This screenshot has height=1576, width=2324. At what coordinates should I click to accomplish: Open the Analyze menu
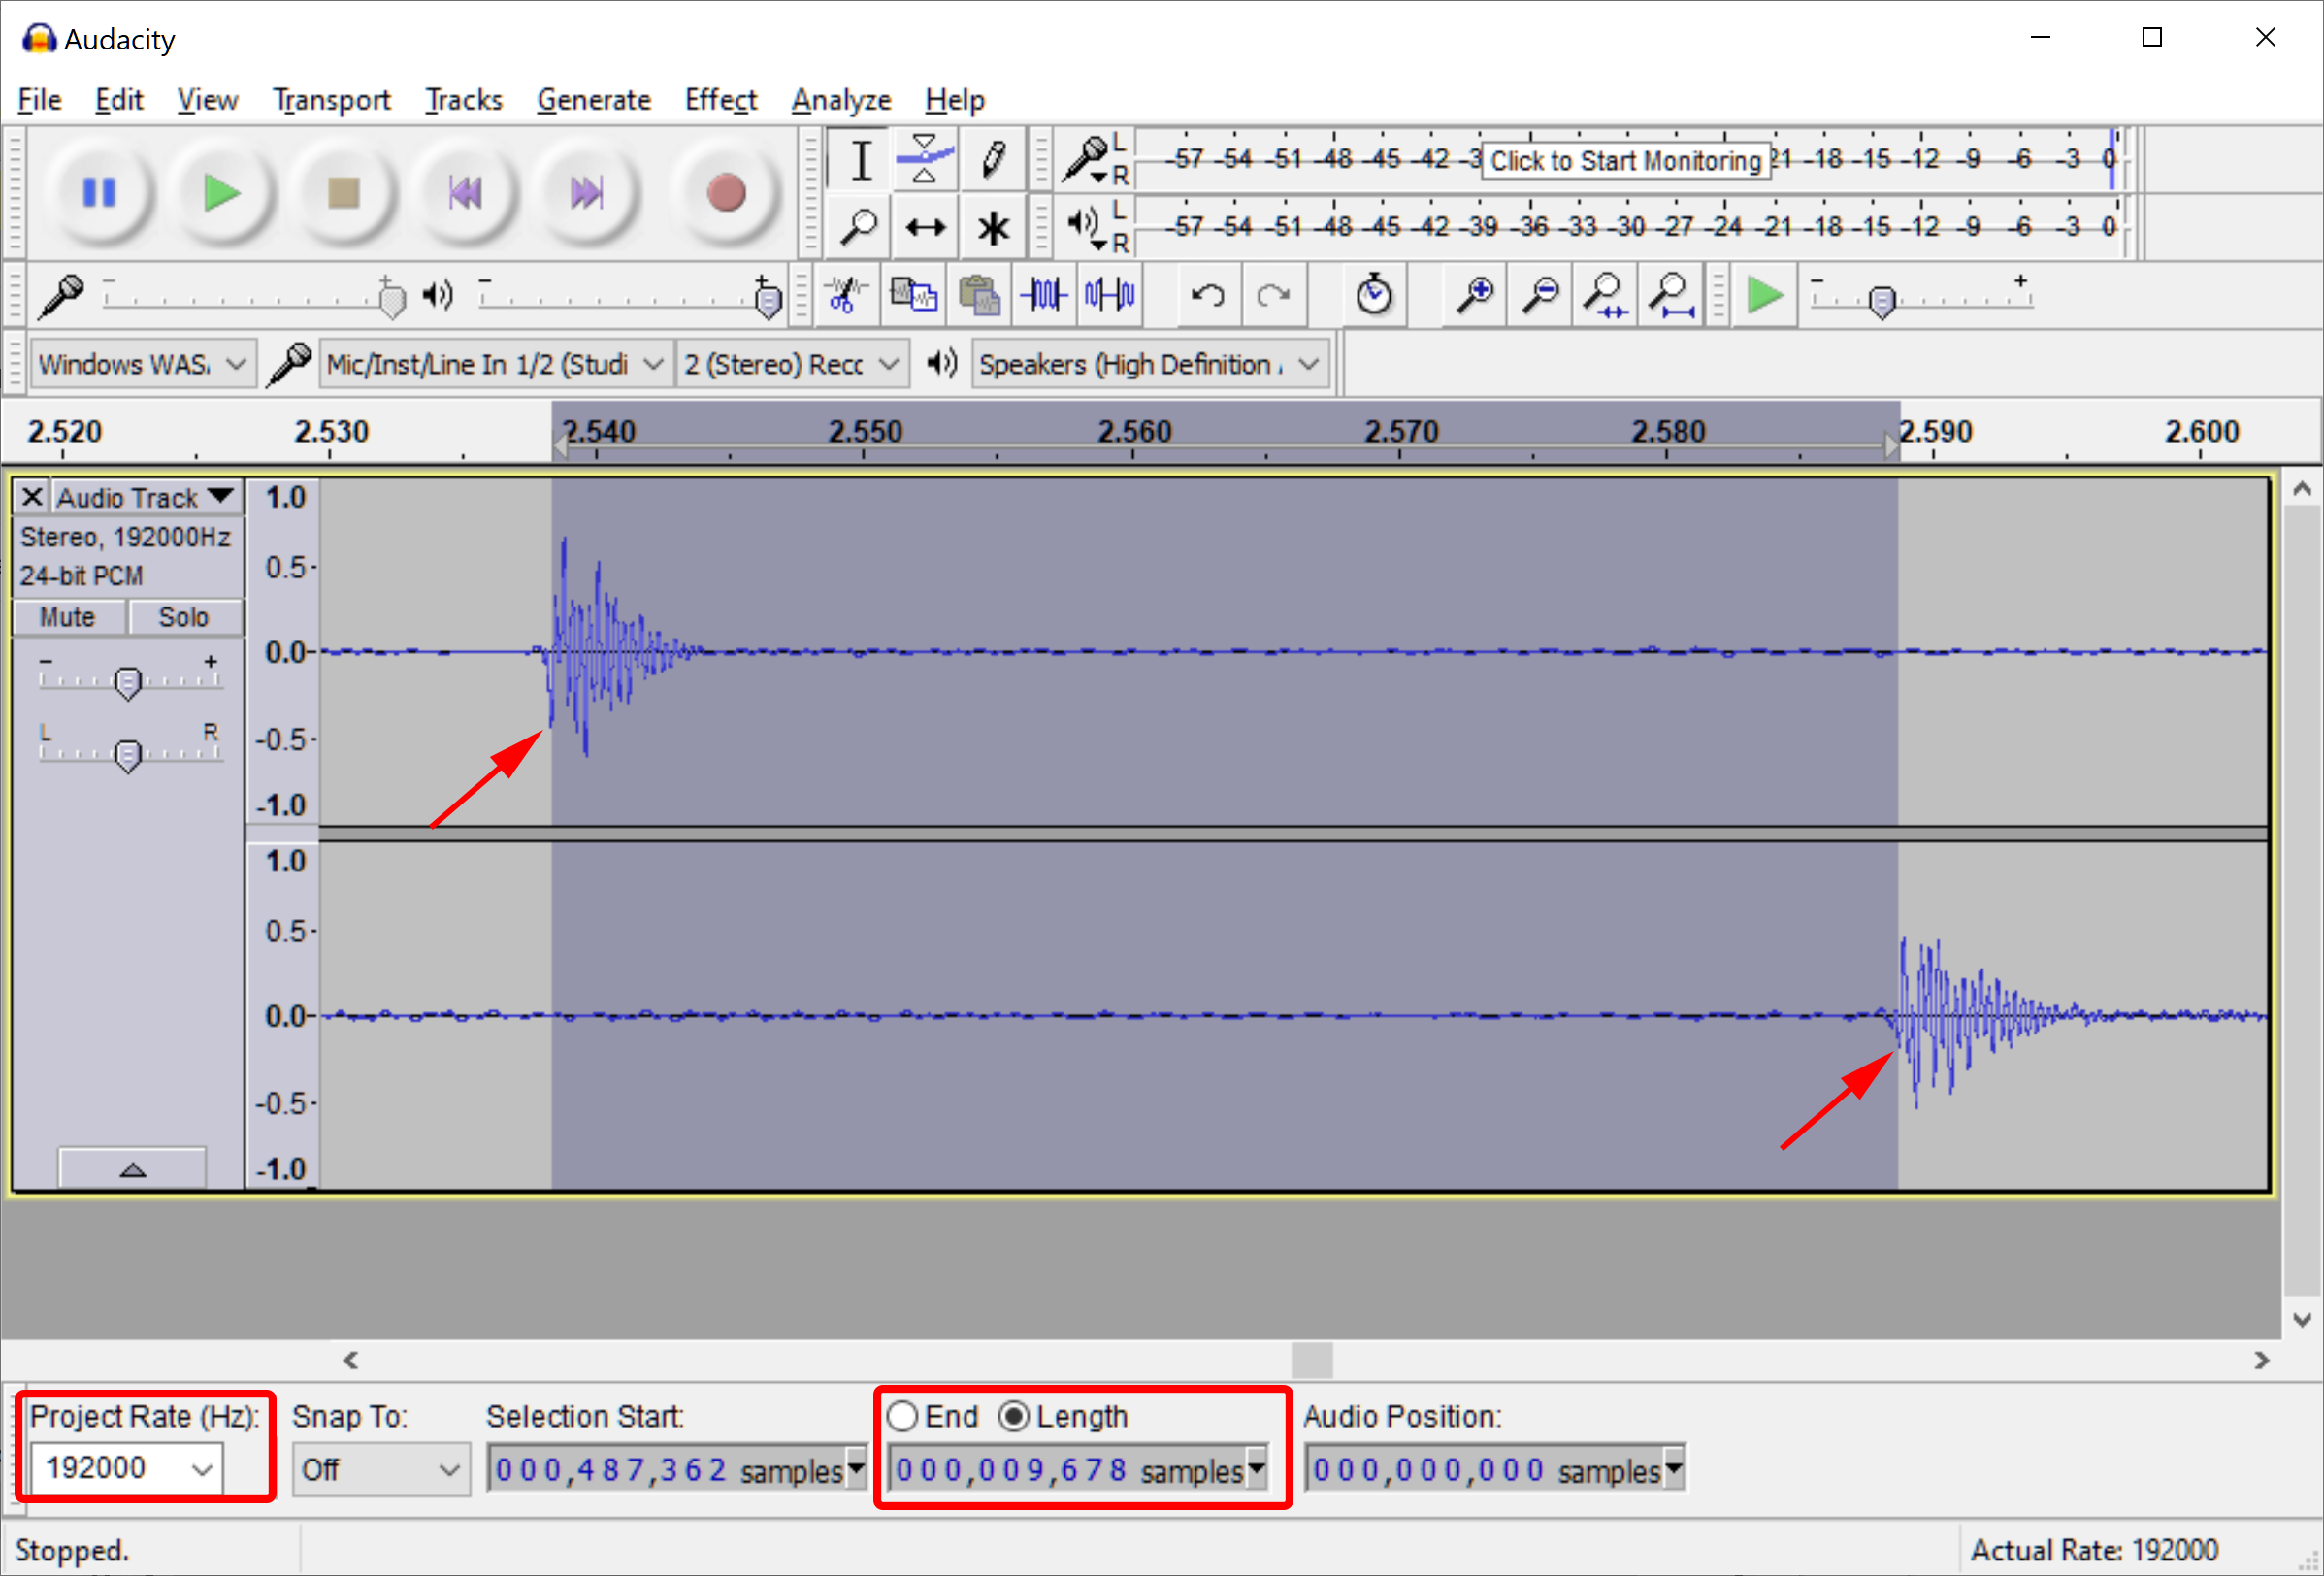pyautogui.click(x=841, y=100)
